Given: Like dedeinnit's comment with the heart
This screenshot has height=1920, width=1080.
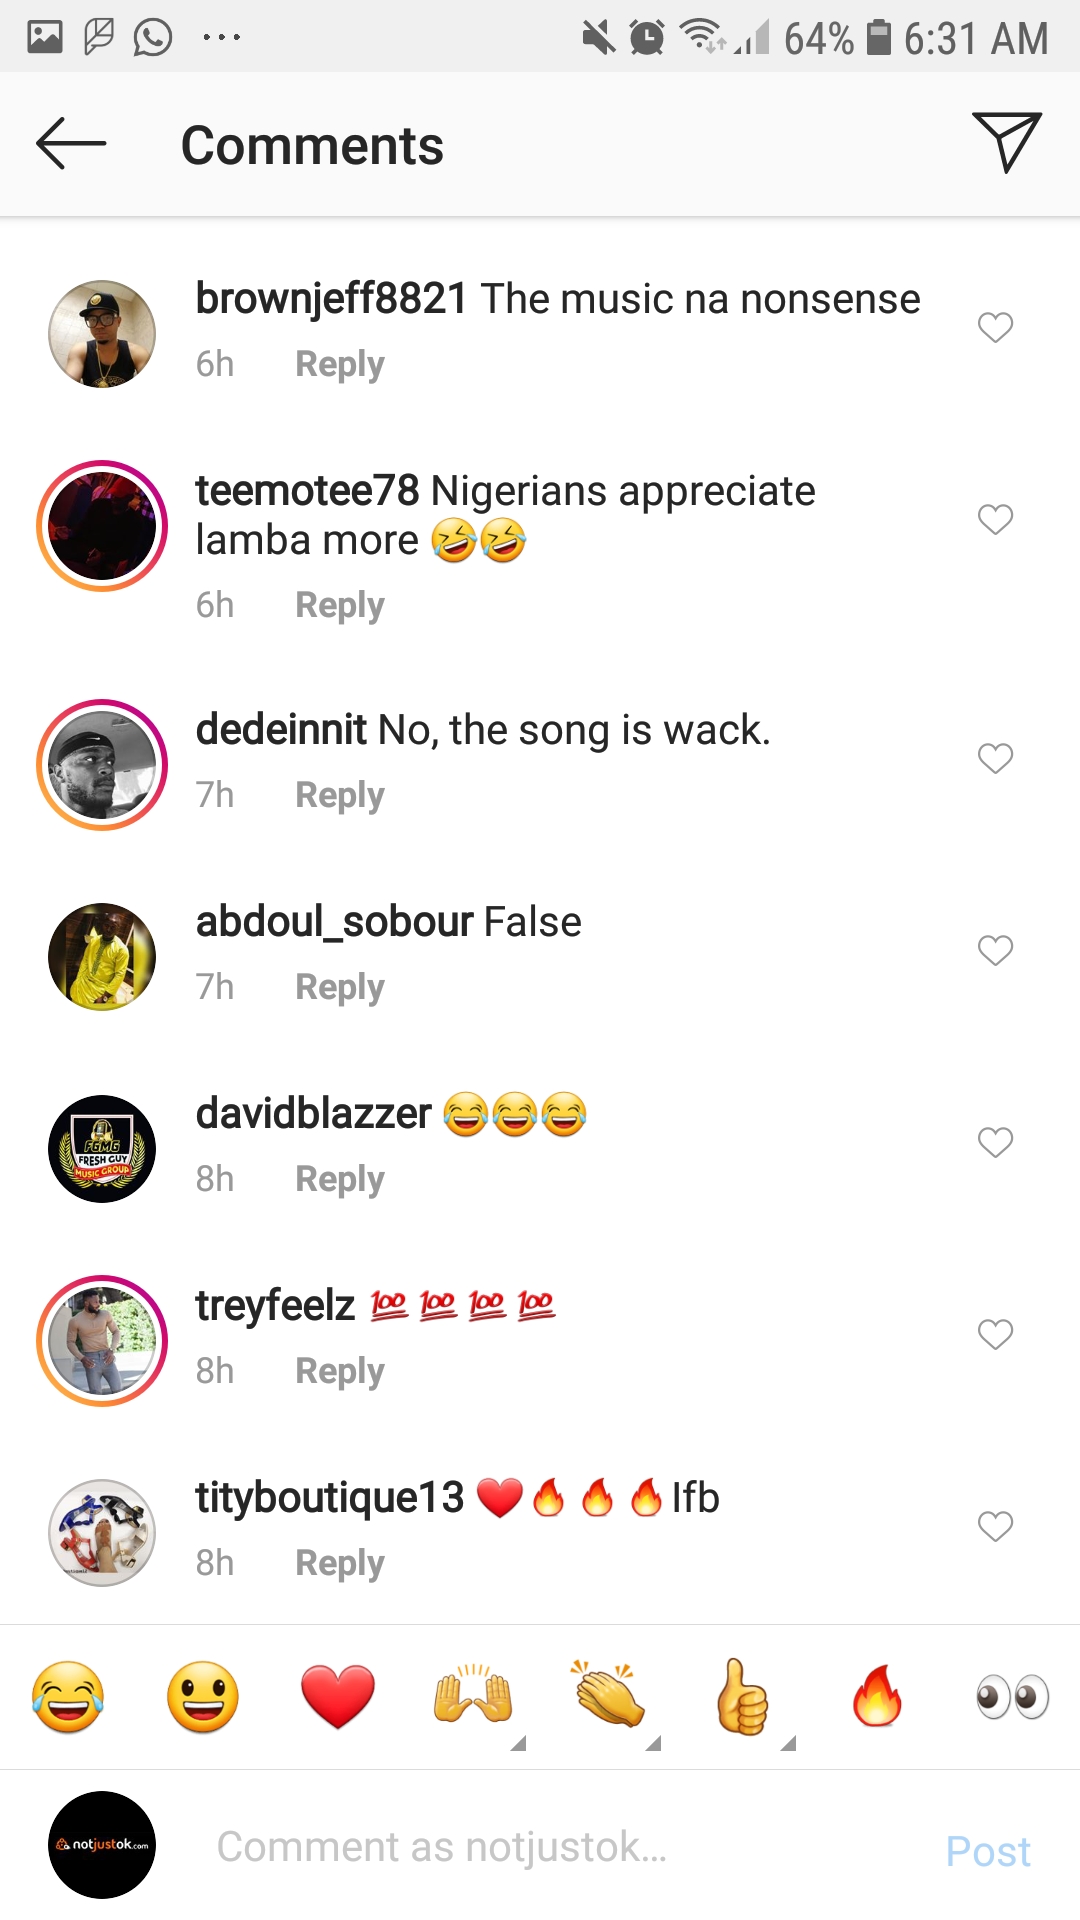Looking at the screenshot, I should point(995,759).
